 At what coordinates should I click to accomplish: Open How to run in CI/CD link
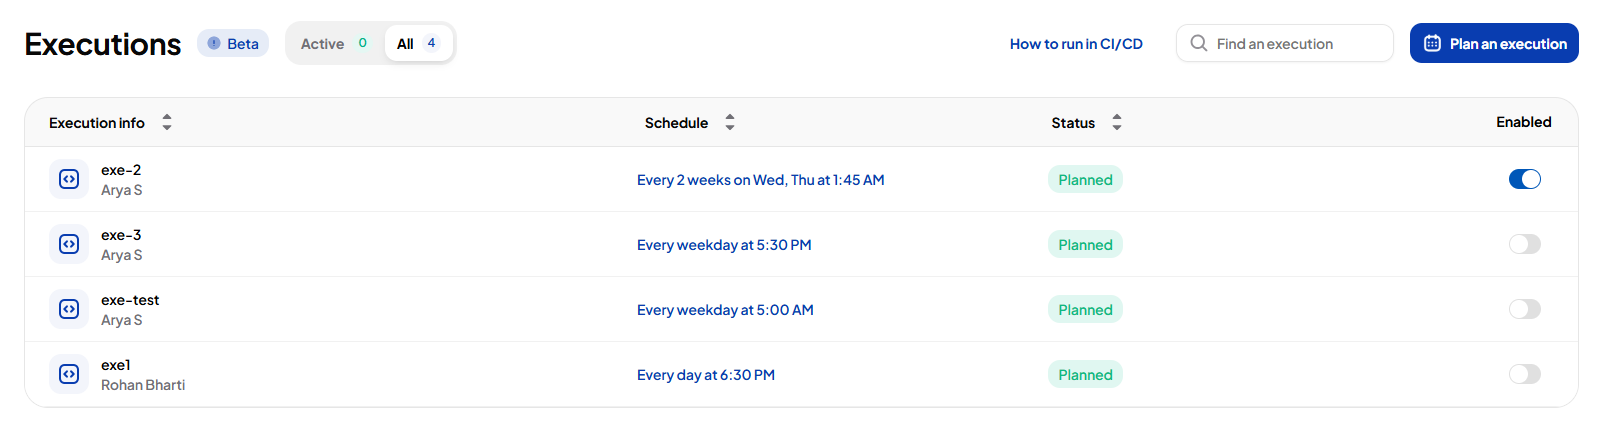coord(1076,44)
